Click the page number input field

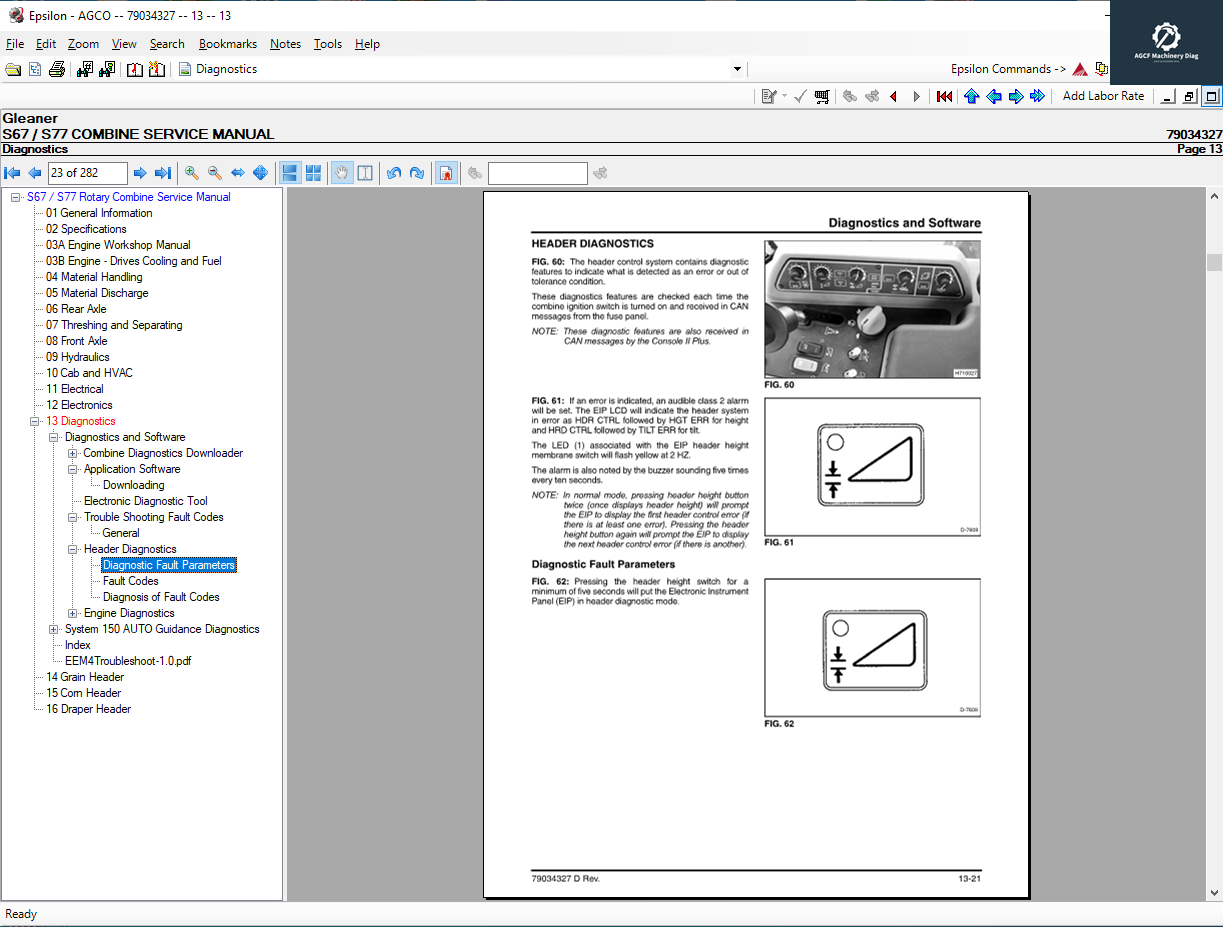tap(87, 173)
